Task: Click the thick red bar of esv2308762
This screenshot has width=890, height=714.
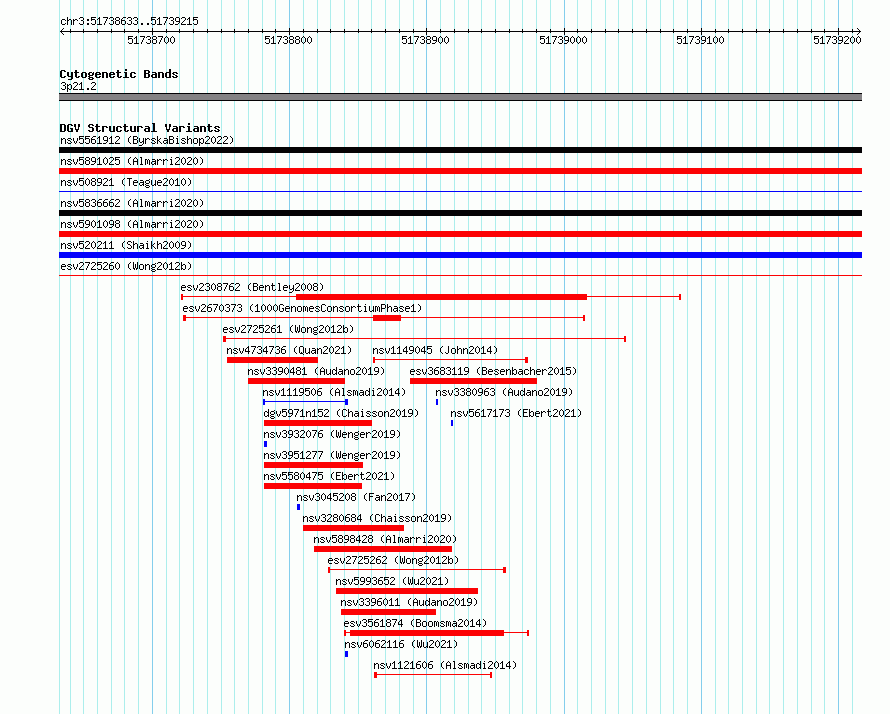Action: click(442, 297)
